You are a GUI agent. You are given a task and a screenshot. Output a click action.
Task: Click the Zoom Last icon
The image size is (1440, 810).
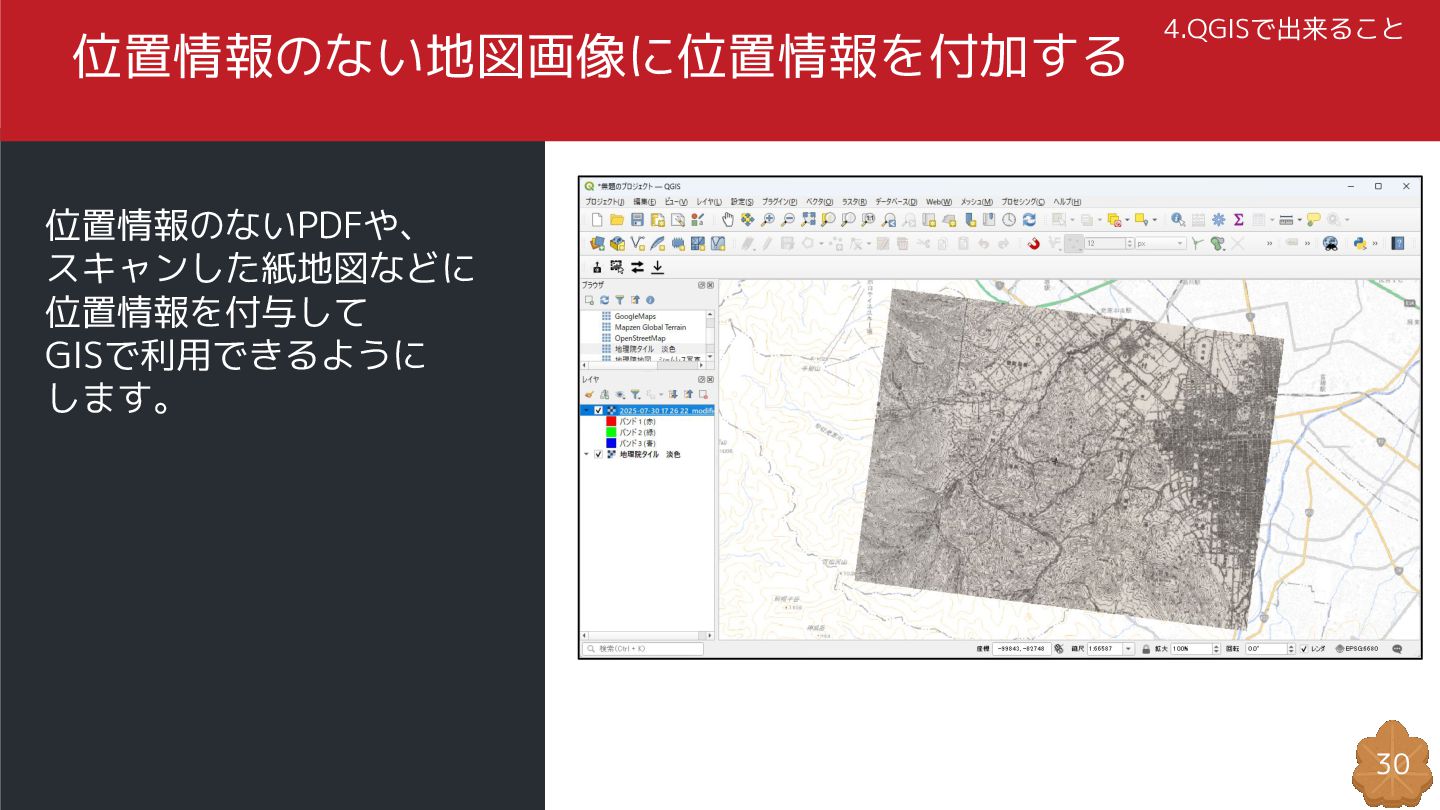[889, 219]
